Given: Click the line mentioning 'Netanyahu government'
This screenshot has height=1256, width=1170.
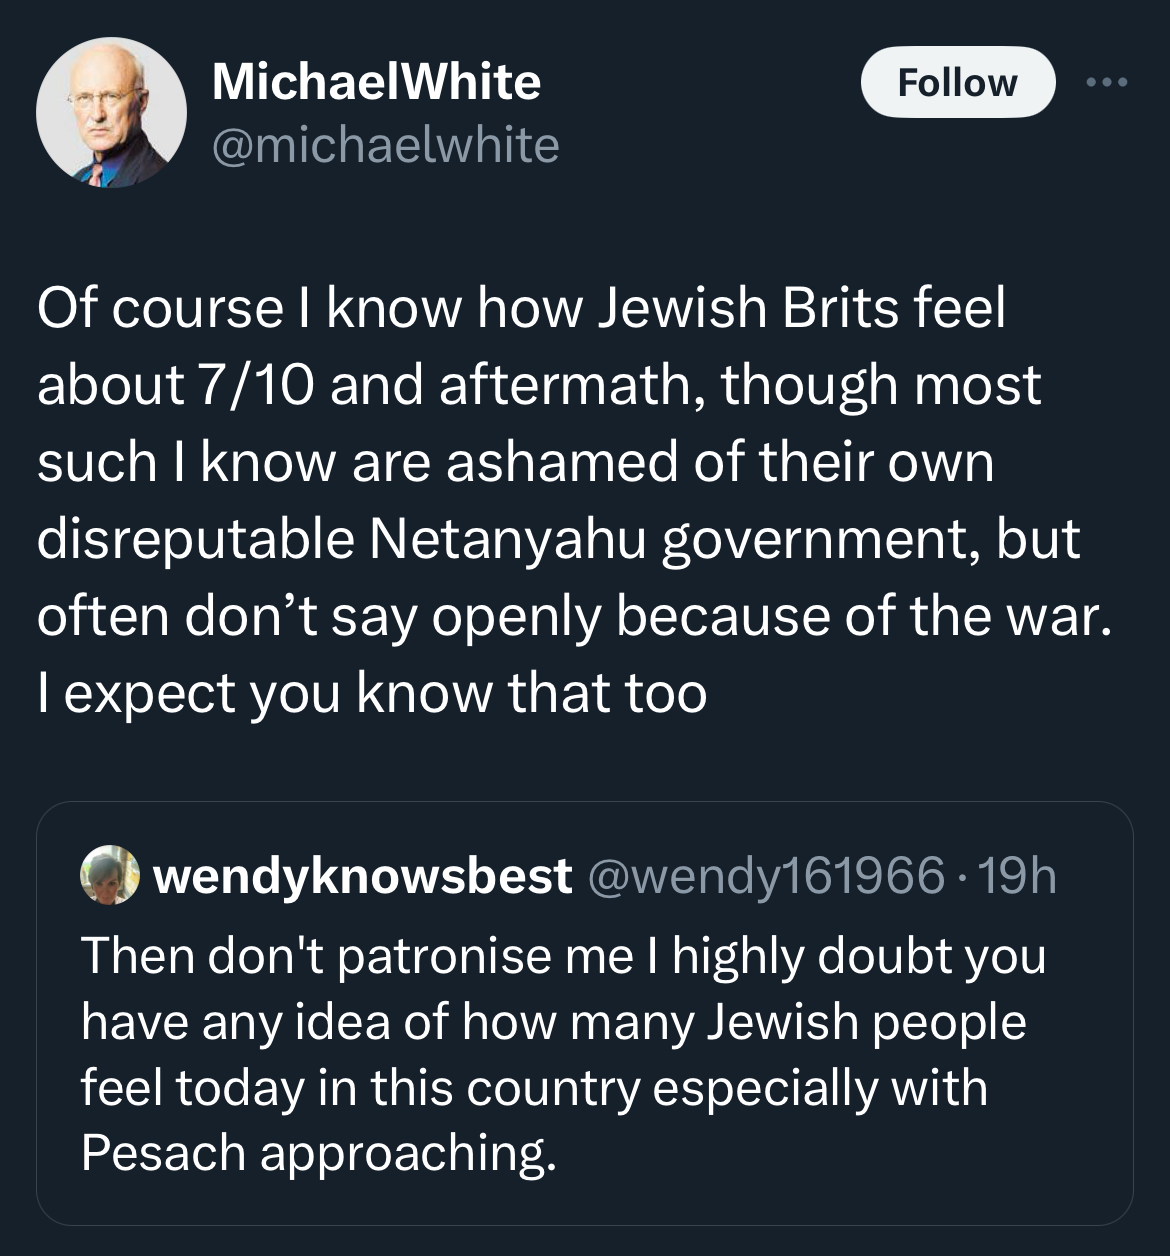Looking at the screenshot, I should [558, 538].
